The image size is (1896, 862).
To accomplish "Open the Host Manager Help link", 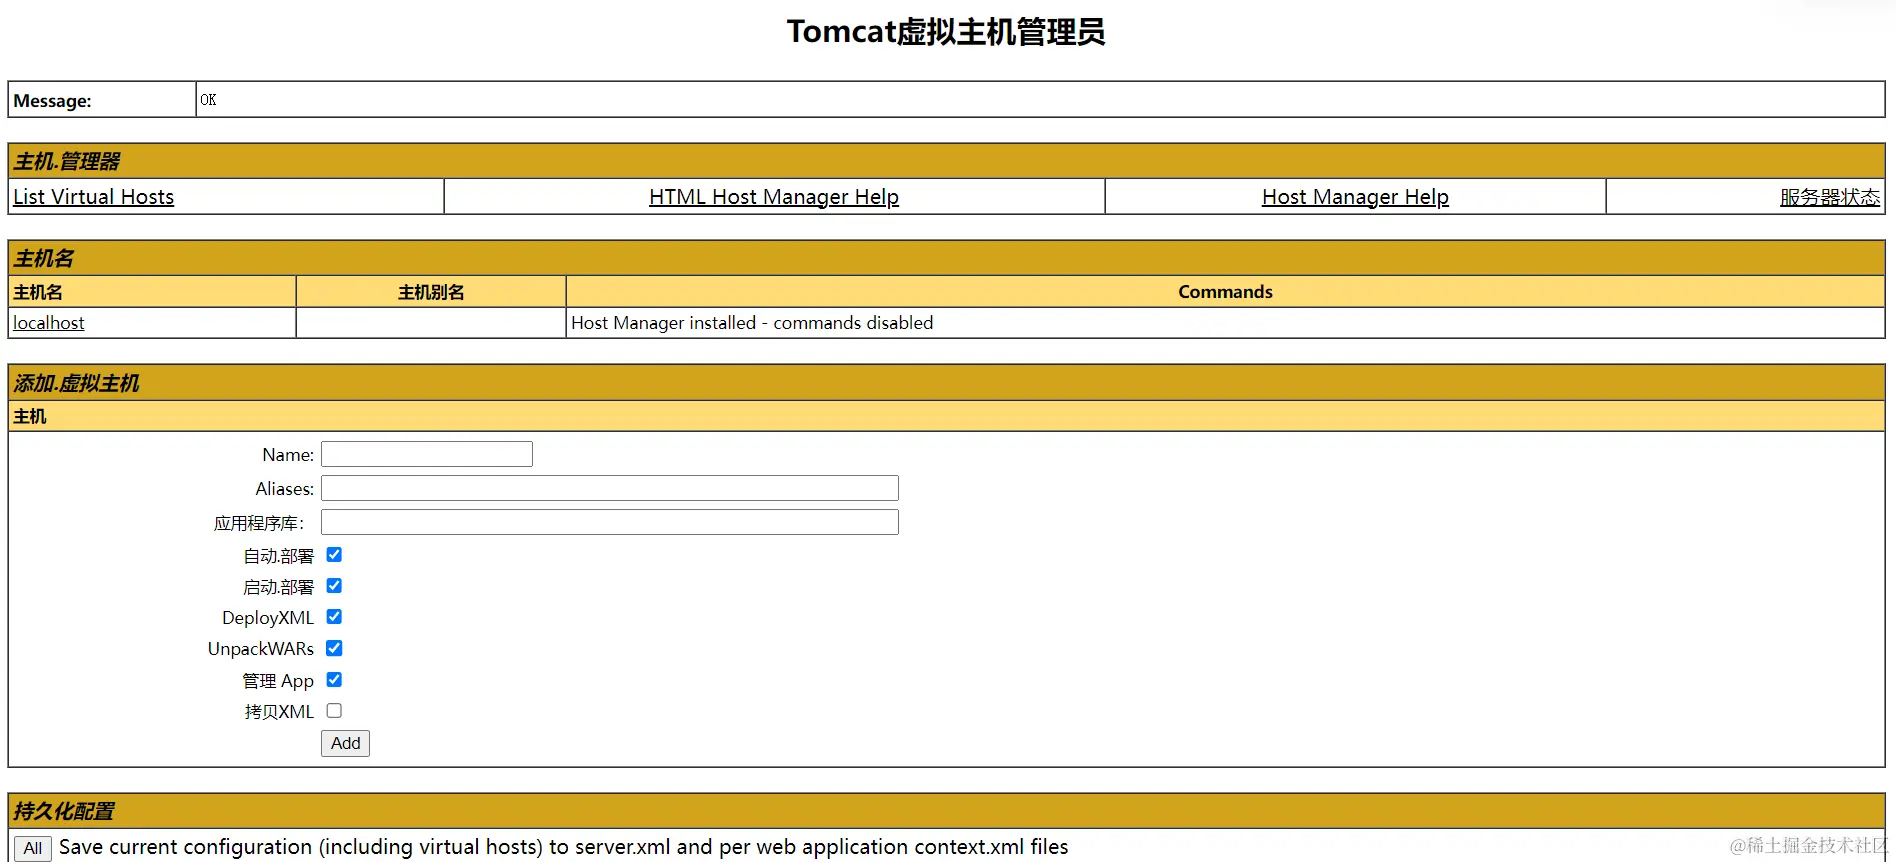I will (x=1355, y=197).
